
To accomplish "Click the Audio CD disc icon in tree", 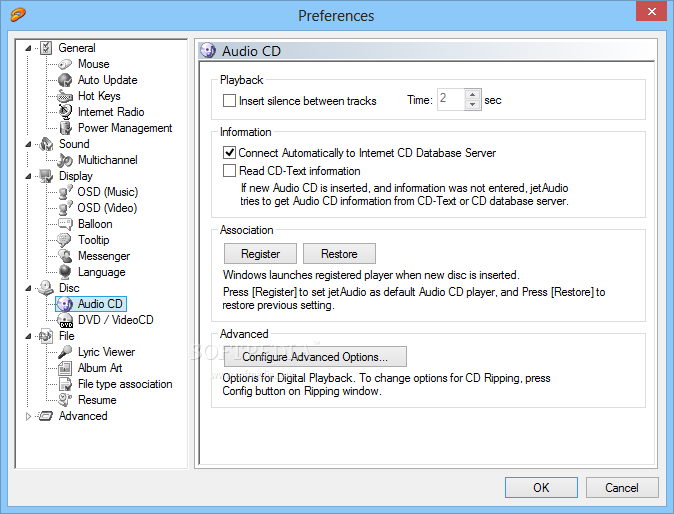I will pos(65,304).
